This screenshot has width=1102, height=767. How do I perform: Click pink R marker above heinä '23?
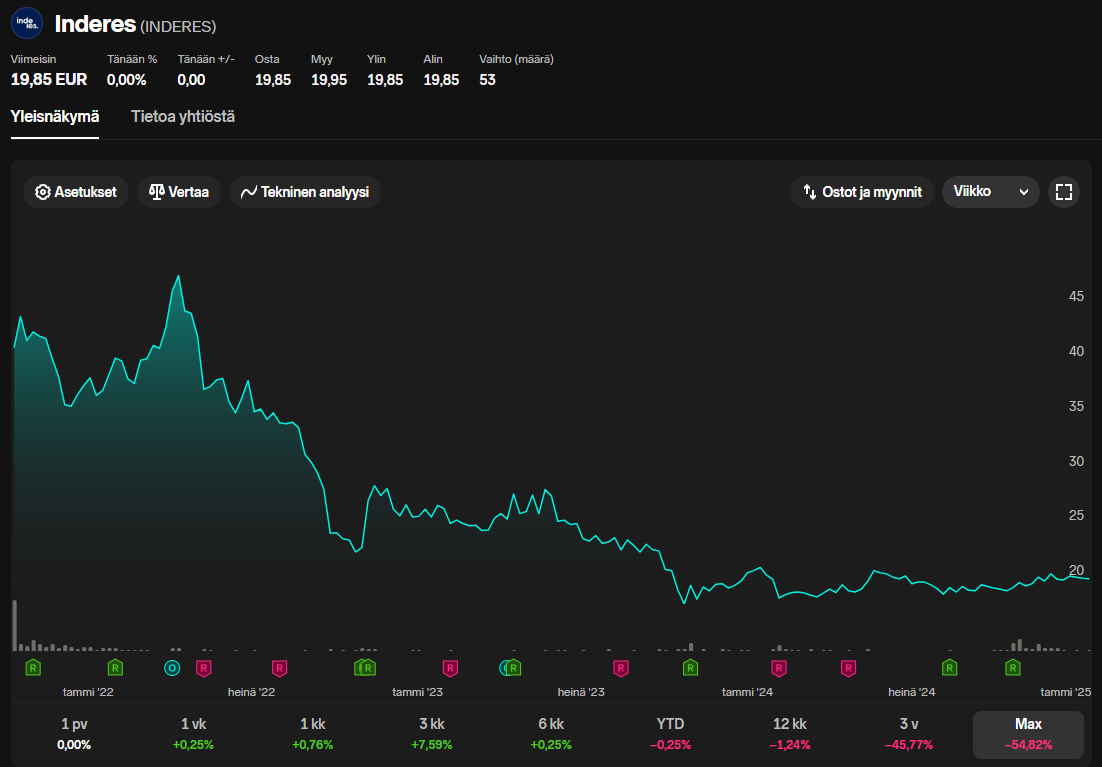pyautogui.click(x=621, y=668)
